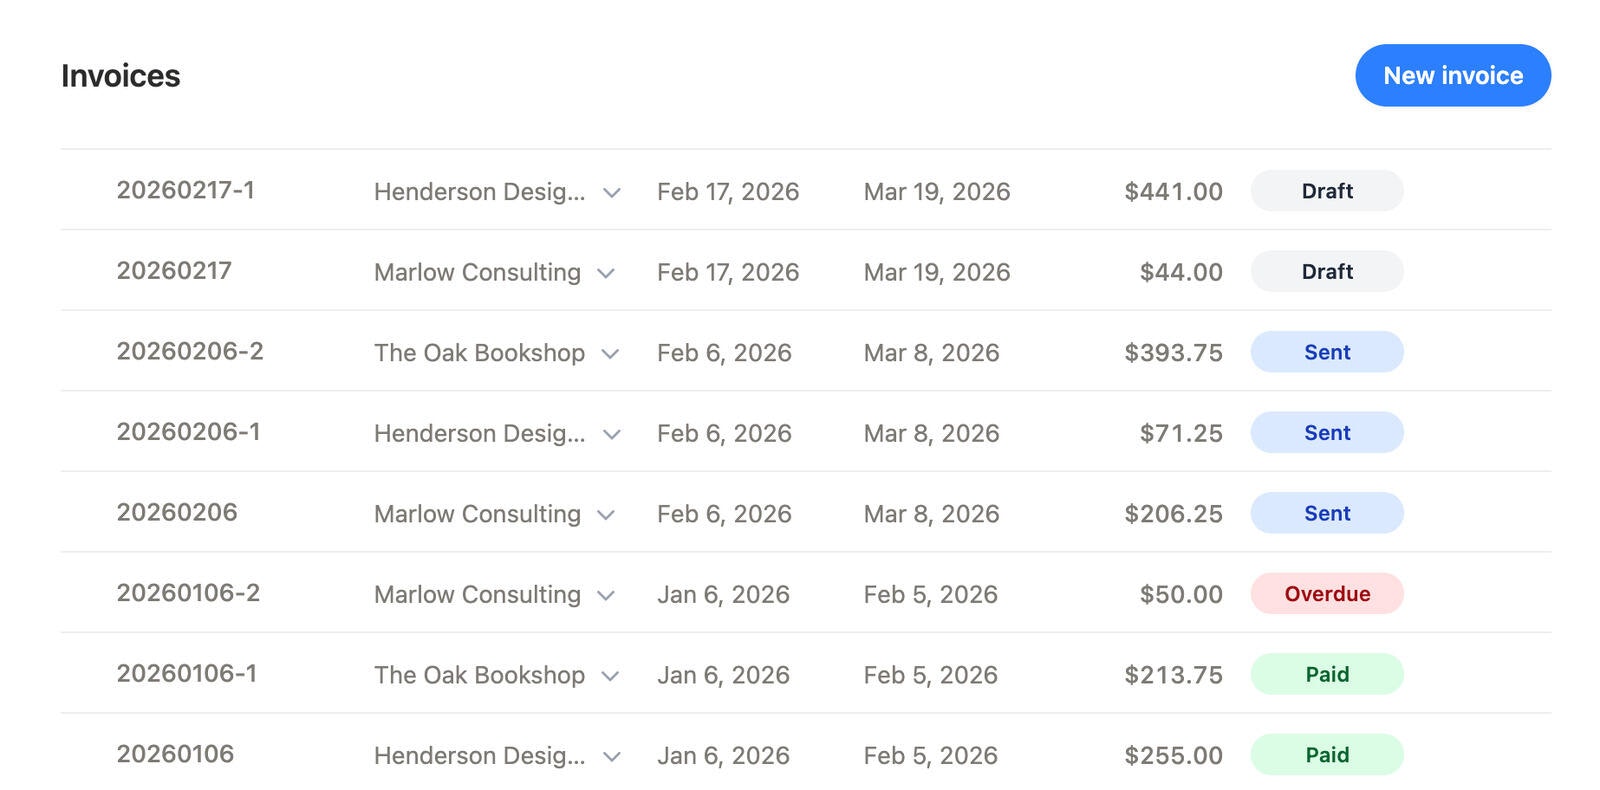Expand The Oak Bookshop client selector on 20260206-2

click(610, 353)
